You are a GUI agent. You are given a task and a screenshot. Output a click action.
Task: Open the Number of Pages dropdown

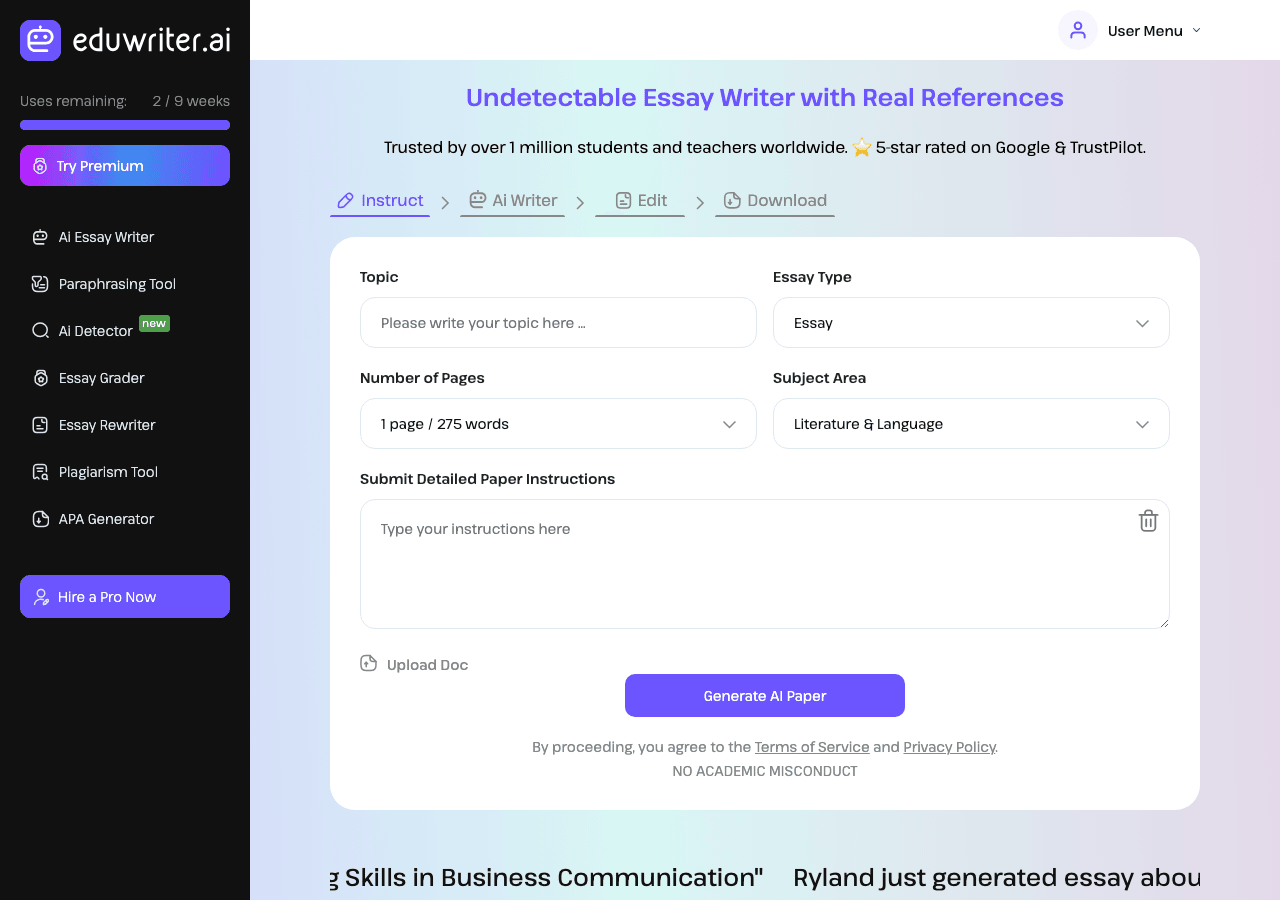point(558,424)
